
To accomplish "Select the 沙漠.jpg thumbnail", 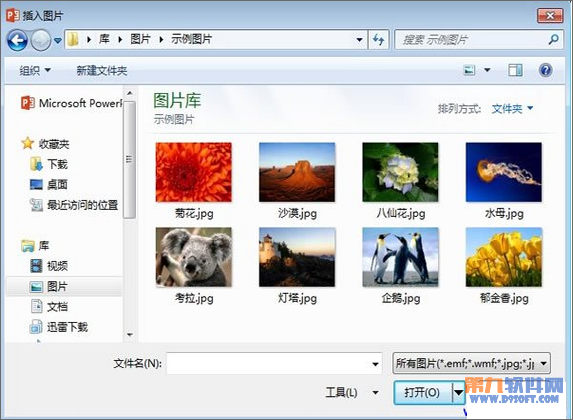I will 297,172.
